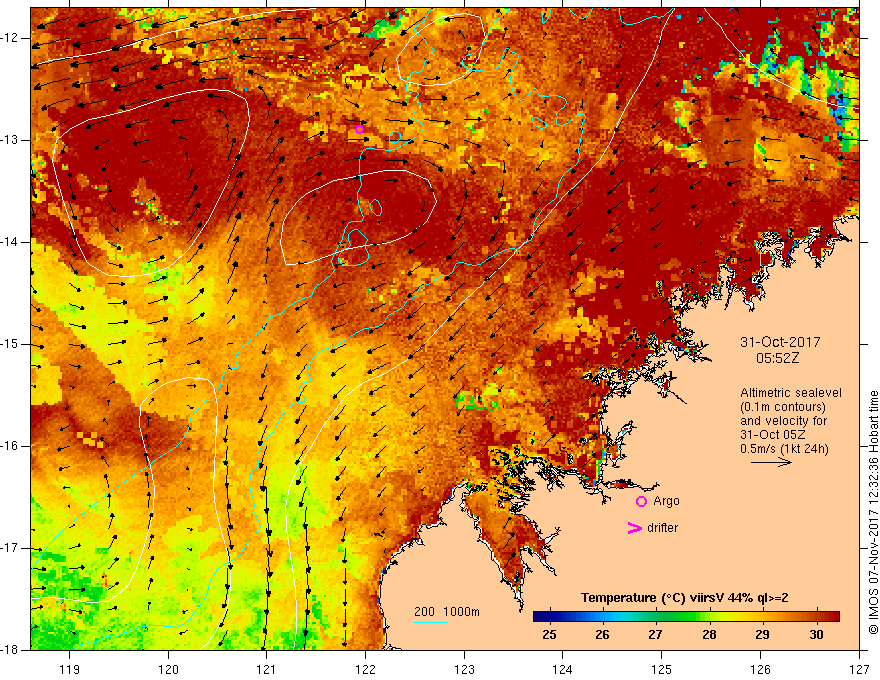Viewport: 880px width, 680px height.
Task: Click the latitude axis label -18
Action: 11,650
